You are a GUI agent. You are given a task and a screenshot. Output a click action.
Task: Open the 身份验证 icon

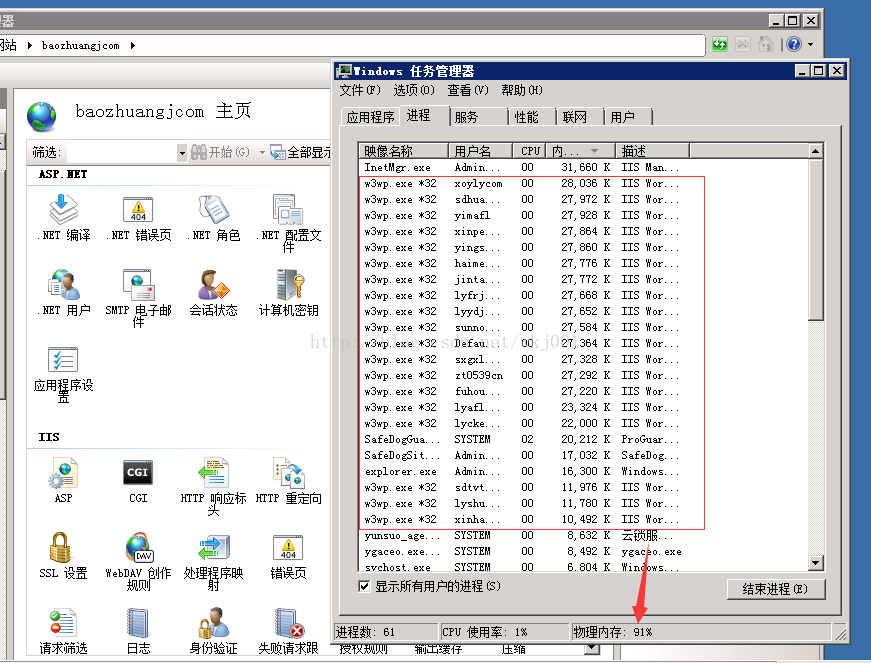click(213, 623)
